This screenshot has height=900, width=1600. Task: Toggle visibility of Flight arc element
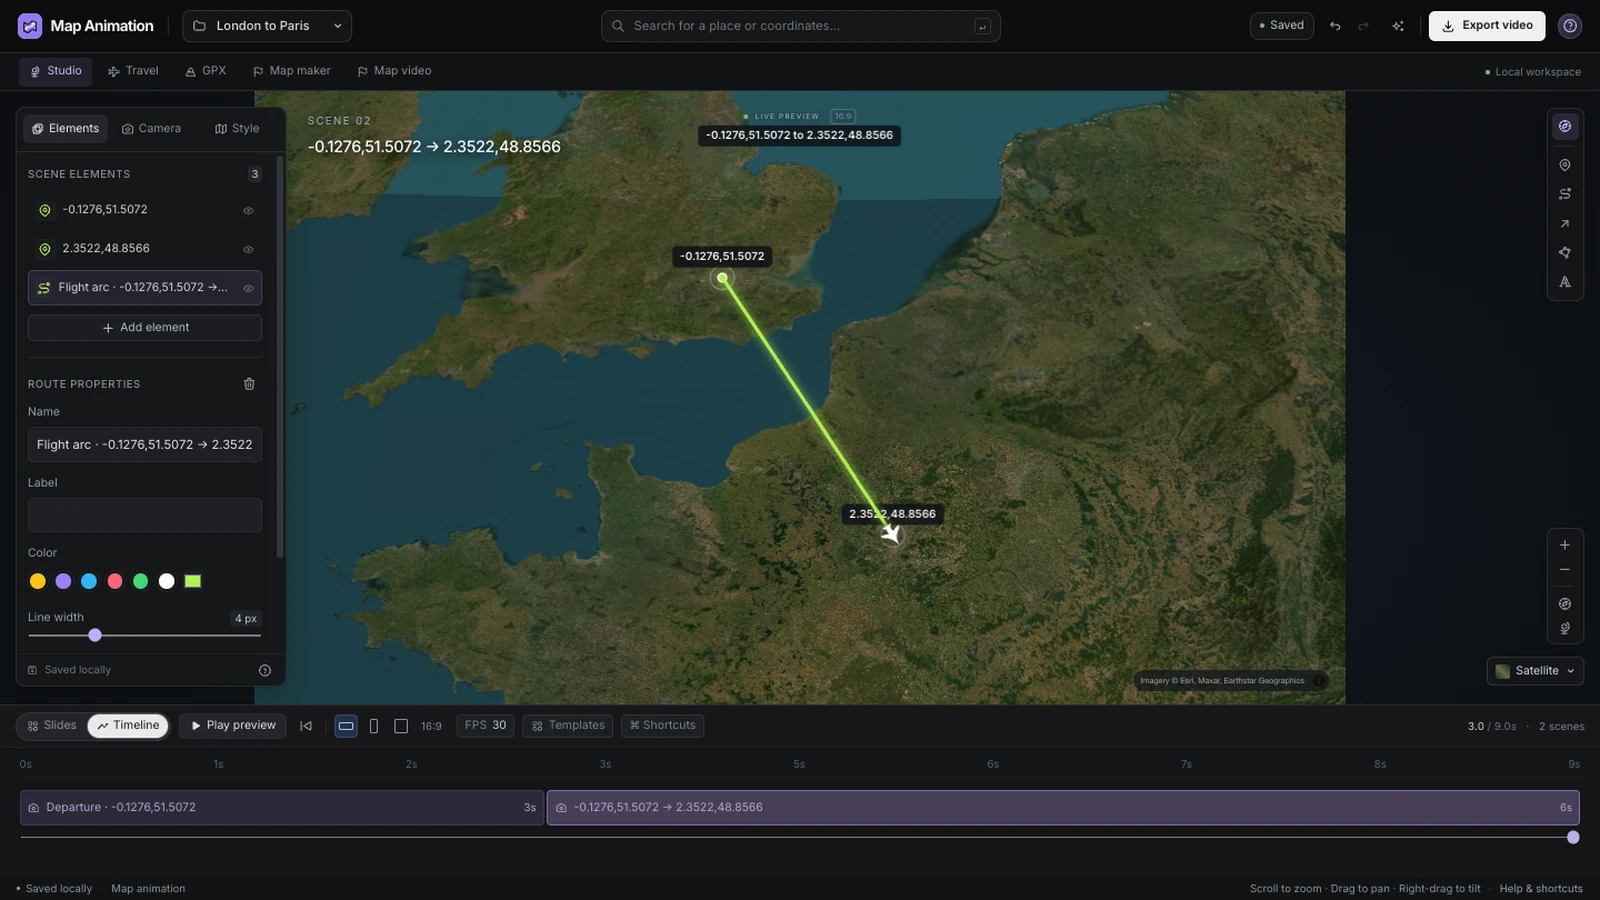pyautogui.click(x=248, y=288)
